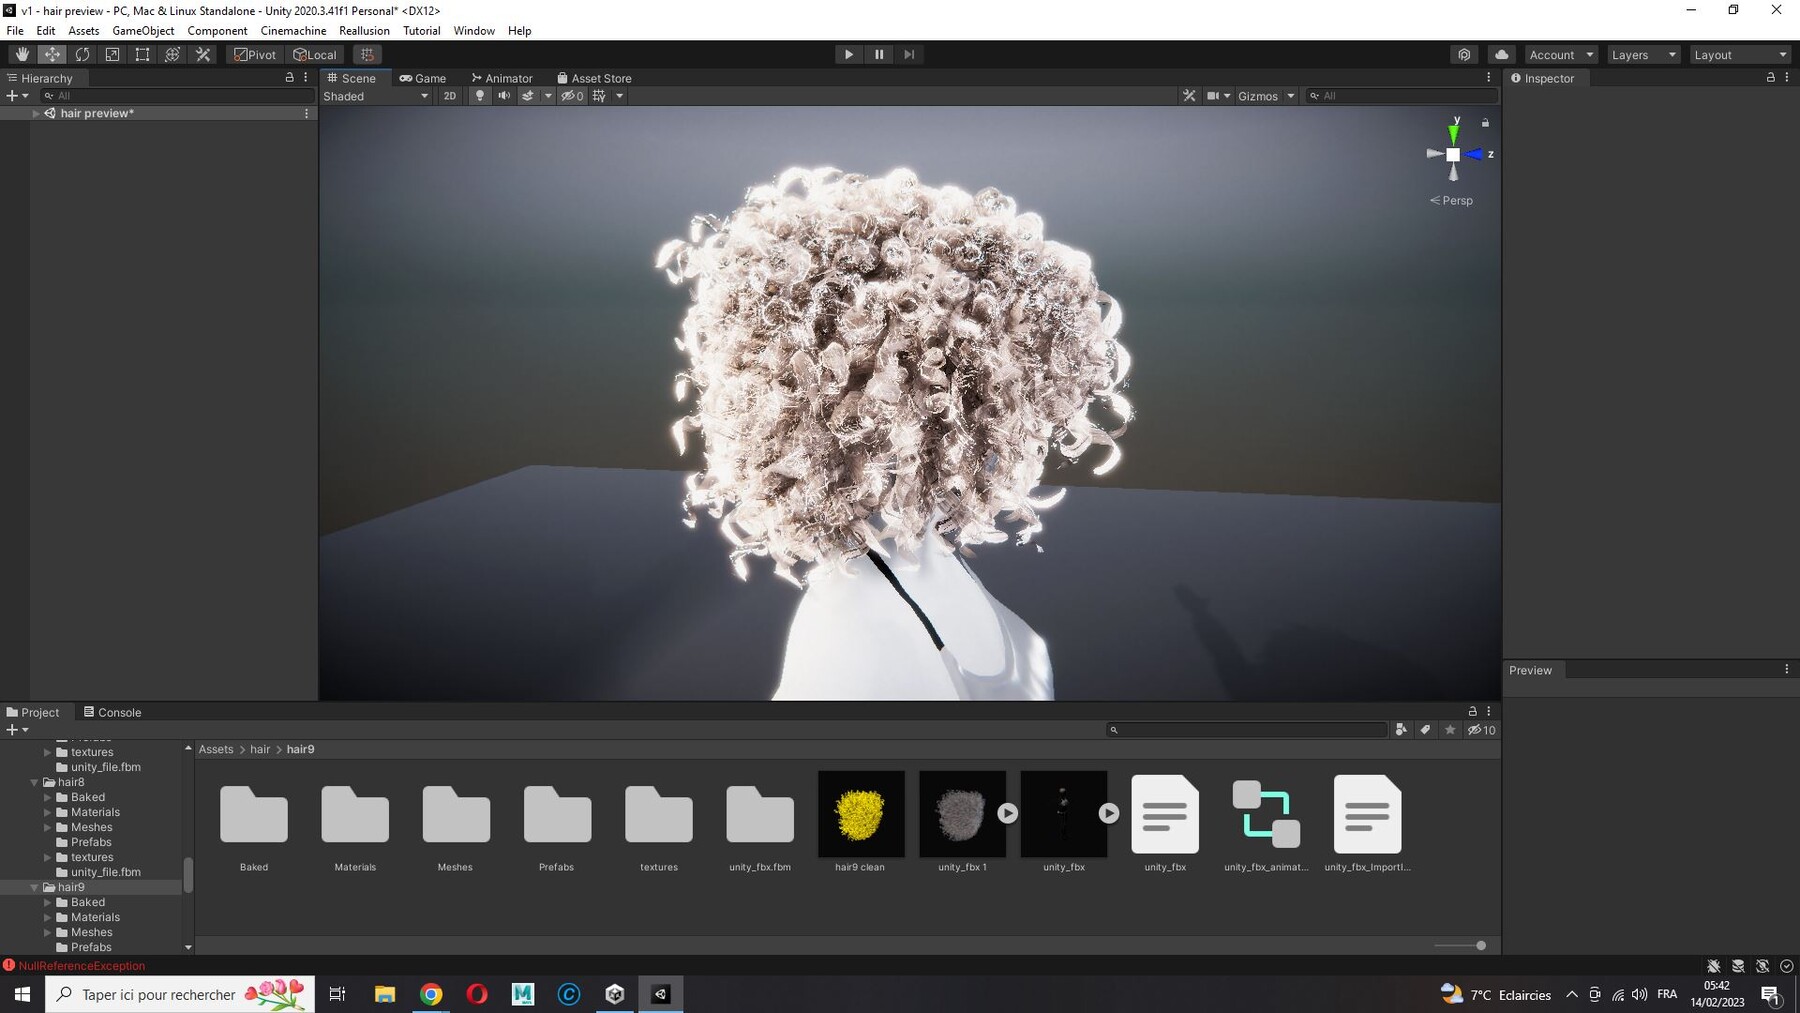This screenshot has width=1800, height=1013.
Task: Select the Hand tool
Action: [x=22, y=55]
